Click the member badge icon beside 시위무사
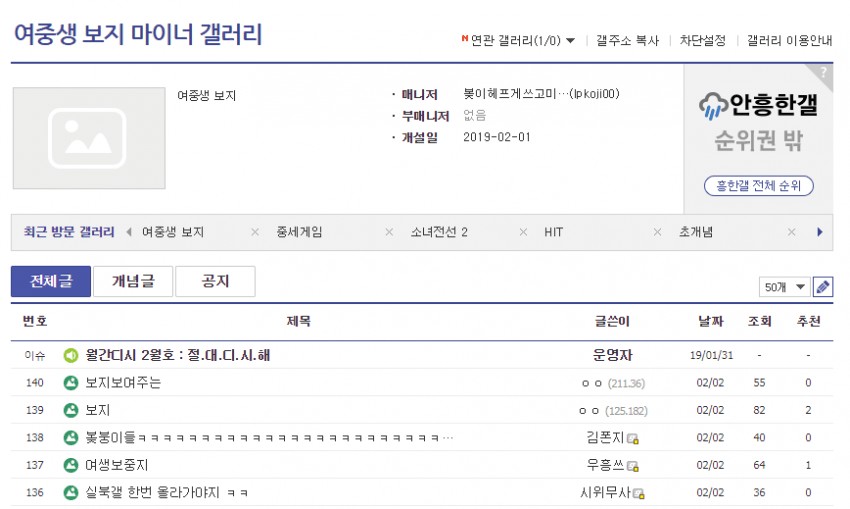This screenshot has width=850, height=509. [x=639, y=493]
